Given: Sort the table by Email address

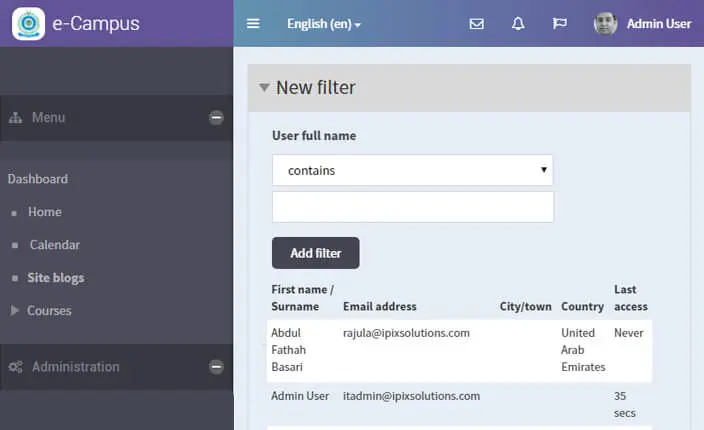Looking at the screenshot, I should [379, 306].
